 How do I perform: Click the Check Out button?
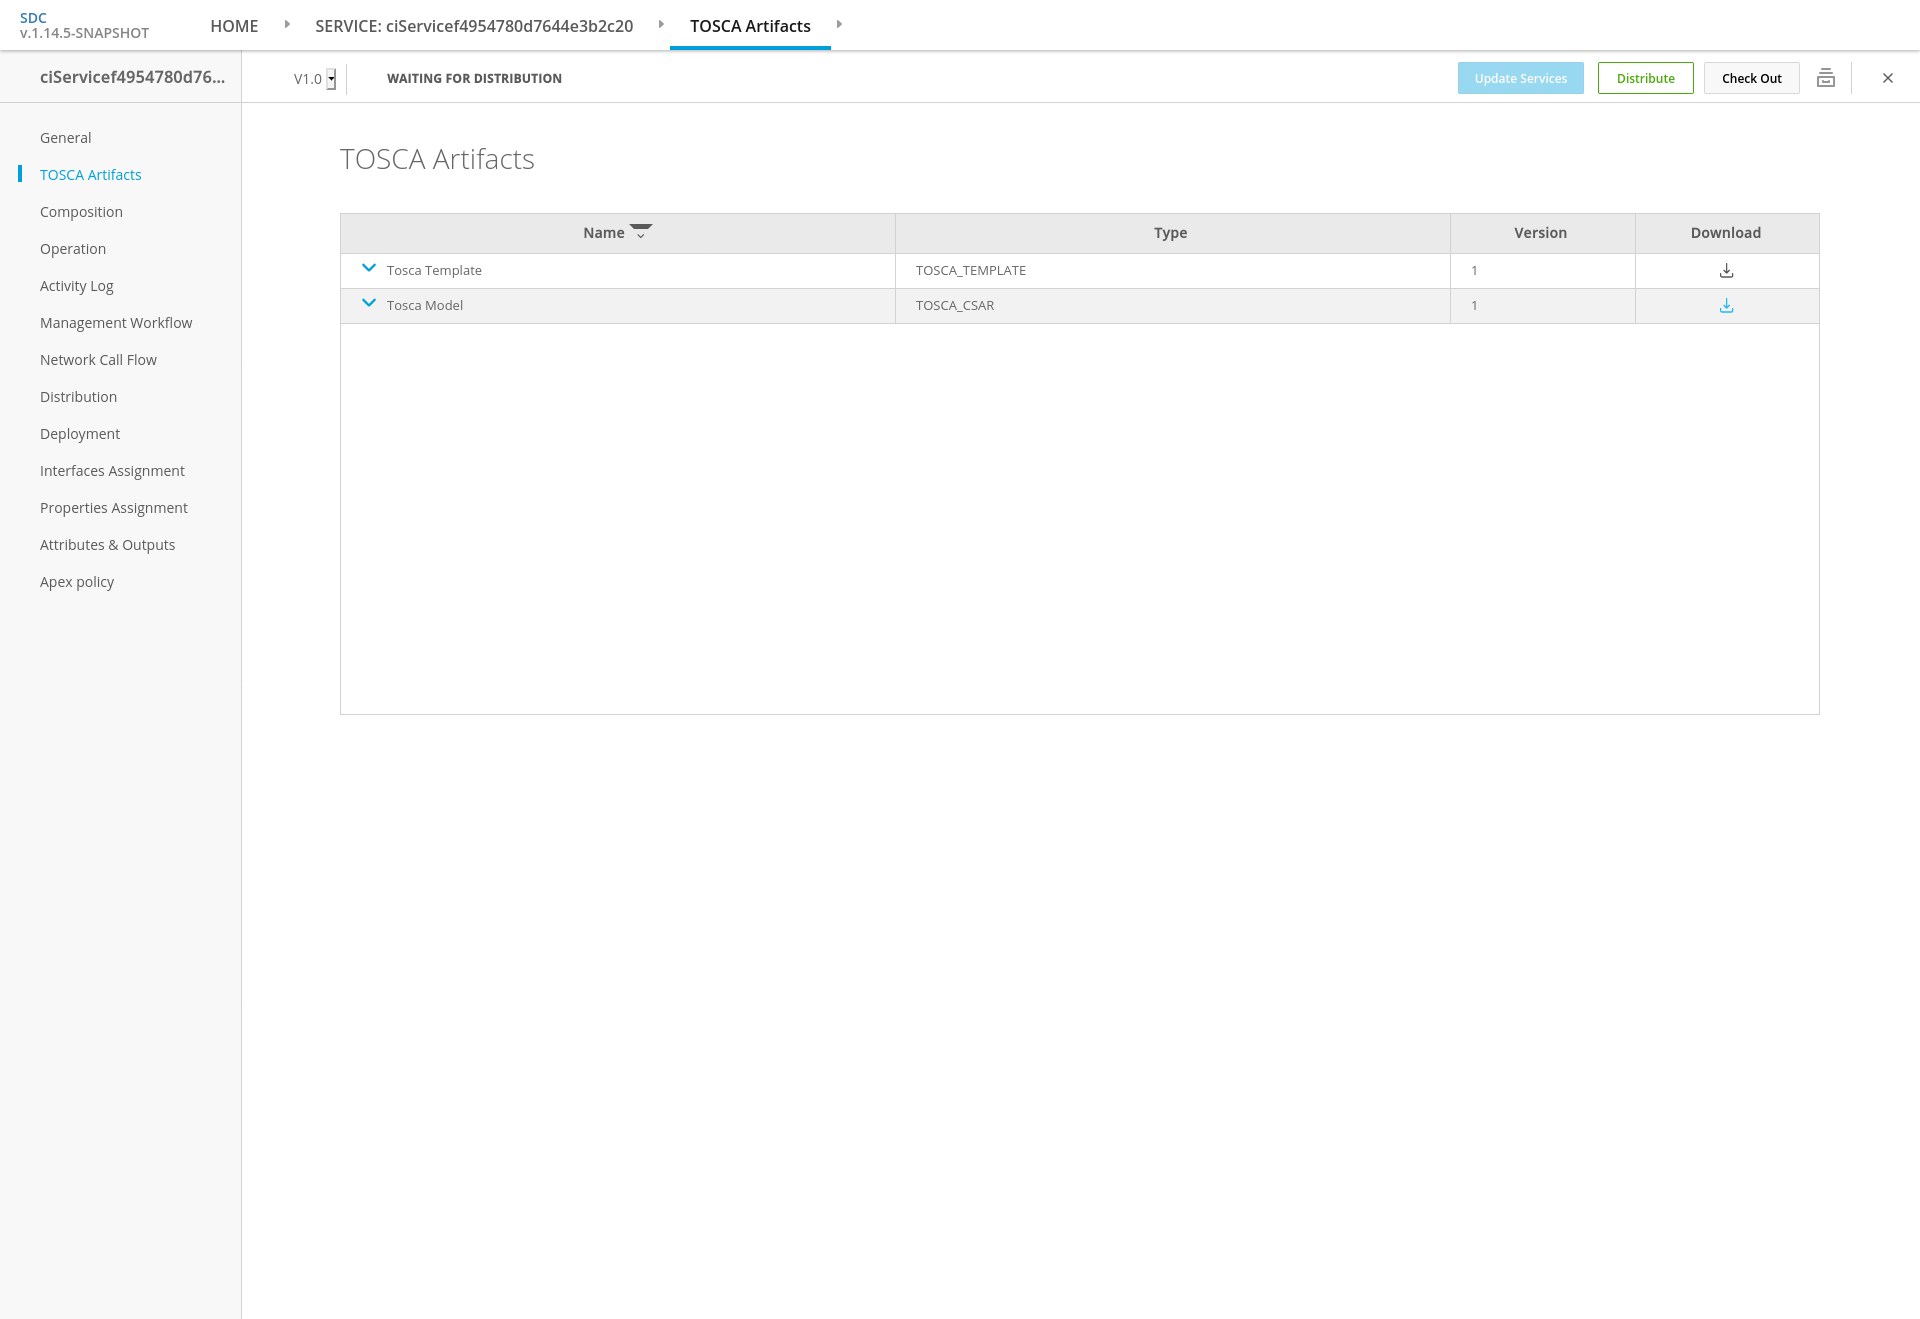click(1751, 78)
